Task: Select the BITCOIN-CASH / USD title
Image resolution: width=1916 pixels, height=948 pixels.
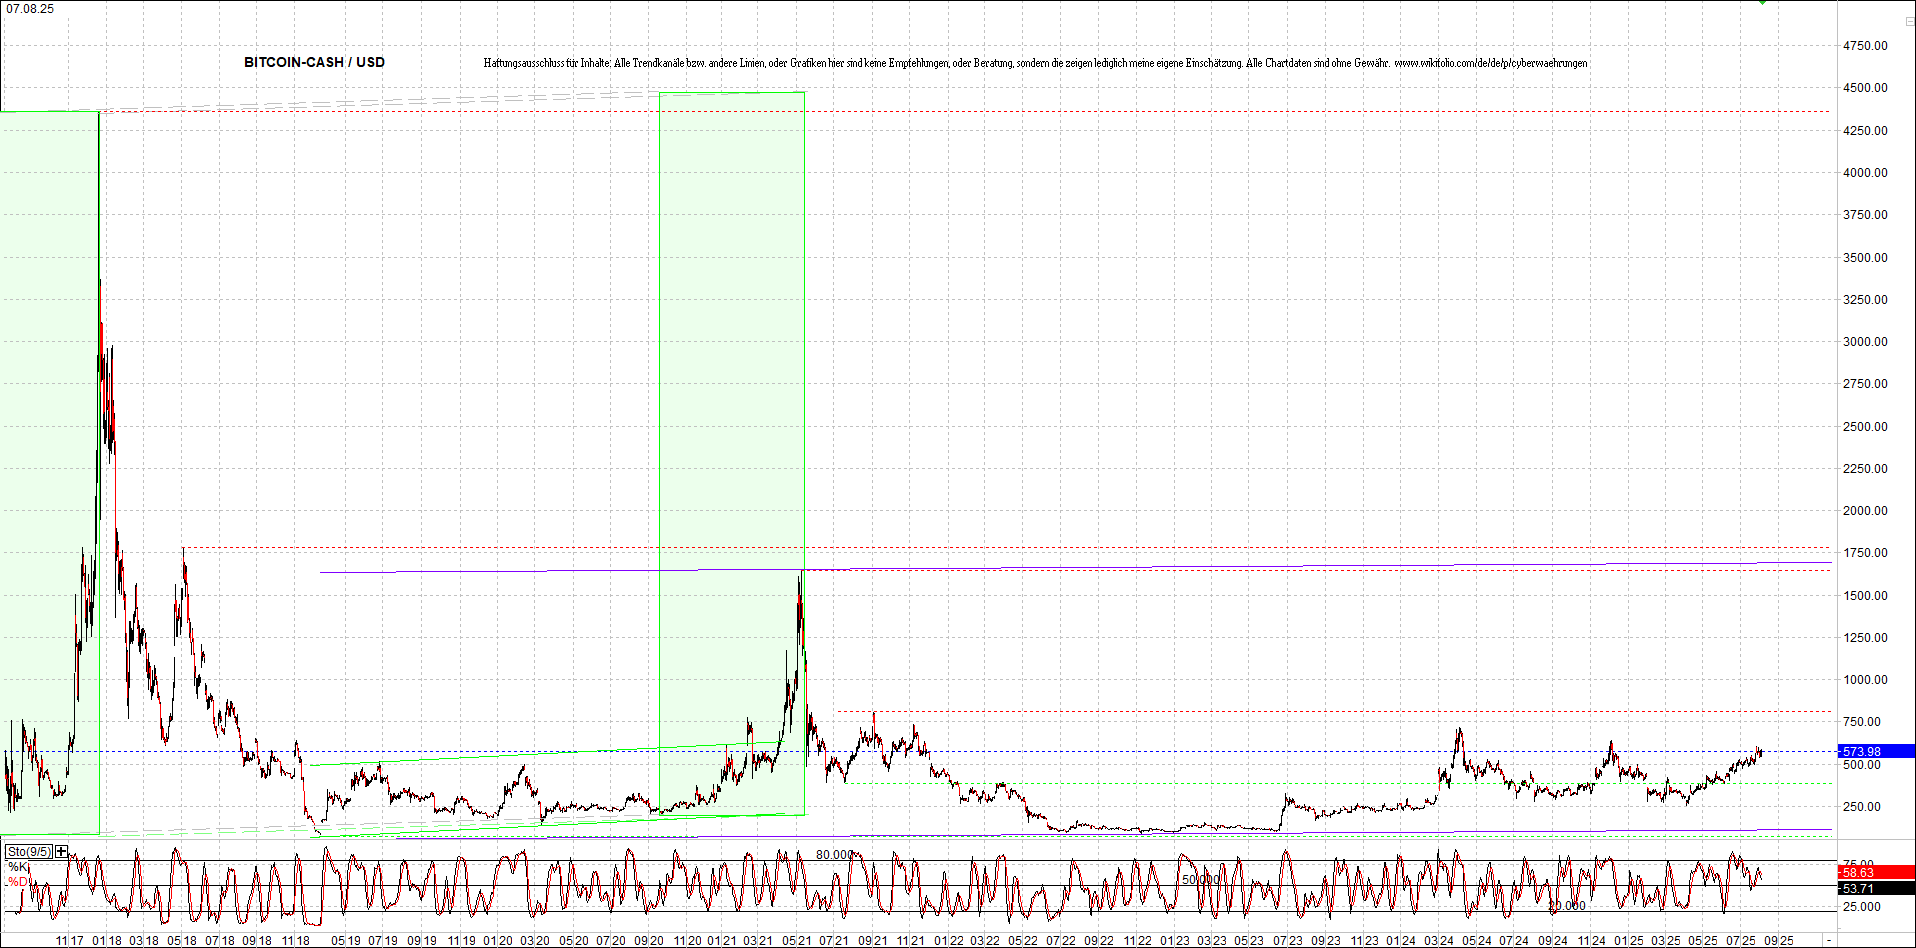Action: pyautogui.click(x=314, y=62)
